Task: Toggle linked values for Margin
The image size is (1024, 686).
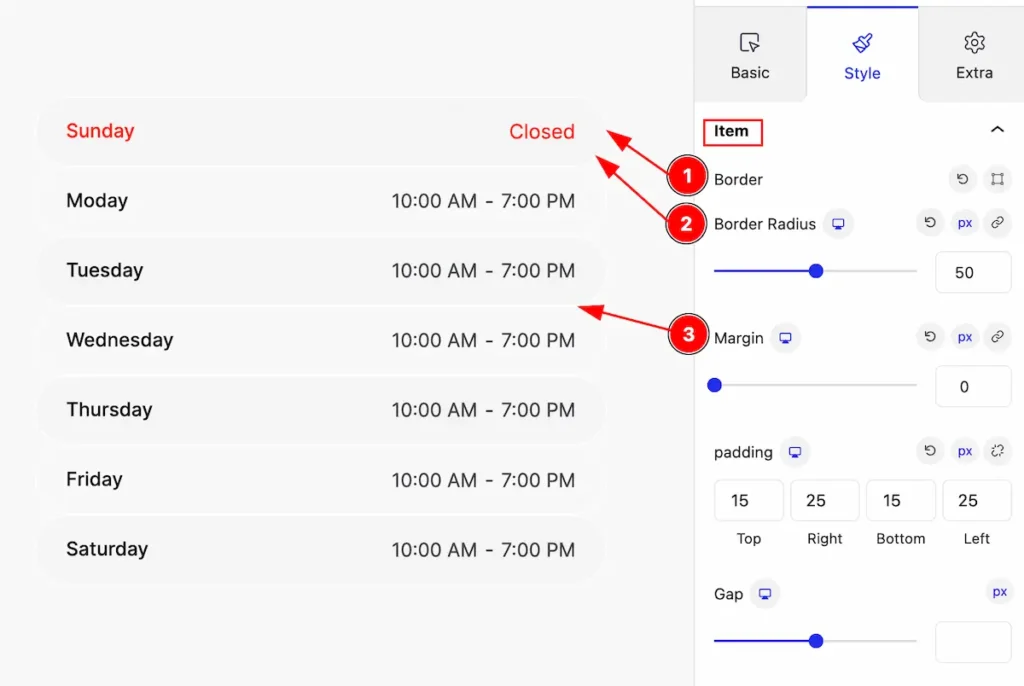Action: click(997, 337)
